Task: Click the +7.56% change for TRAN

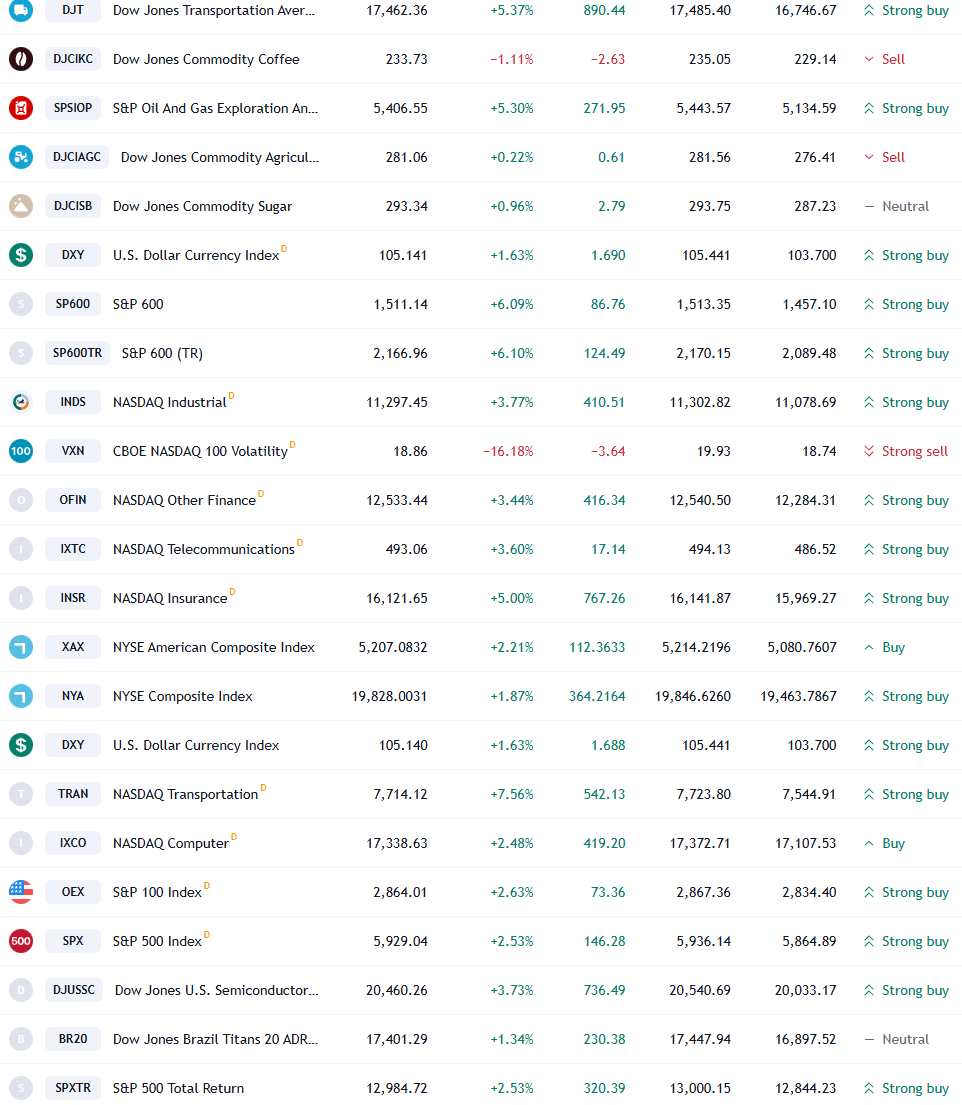Action: pyautogui.click(x=512, y=794)
